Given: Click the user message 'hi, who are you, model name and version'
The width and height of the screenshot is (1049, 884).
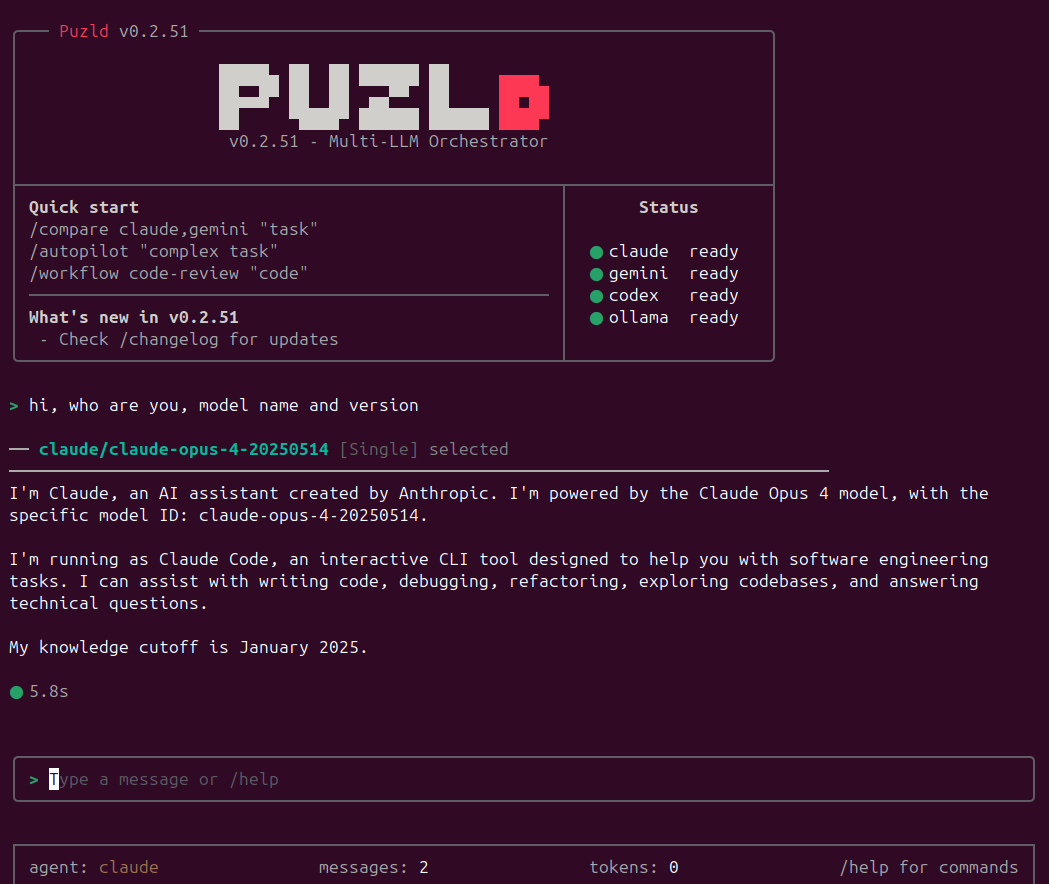Looking at the screenshot, I should 223,406.
